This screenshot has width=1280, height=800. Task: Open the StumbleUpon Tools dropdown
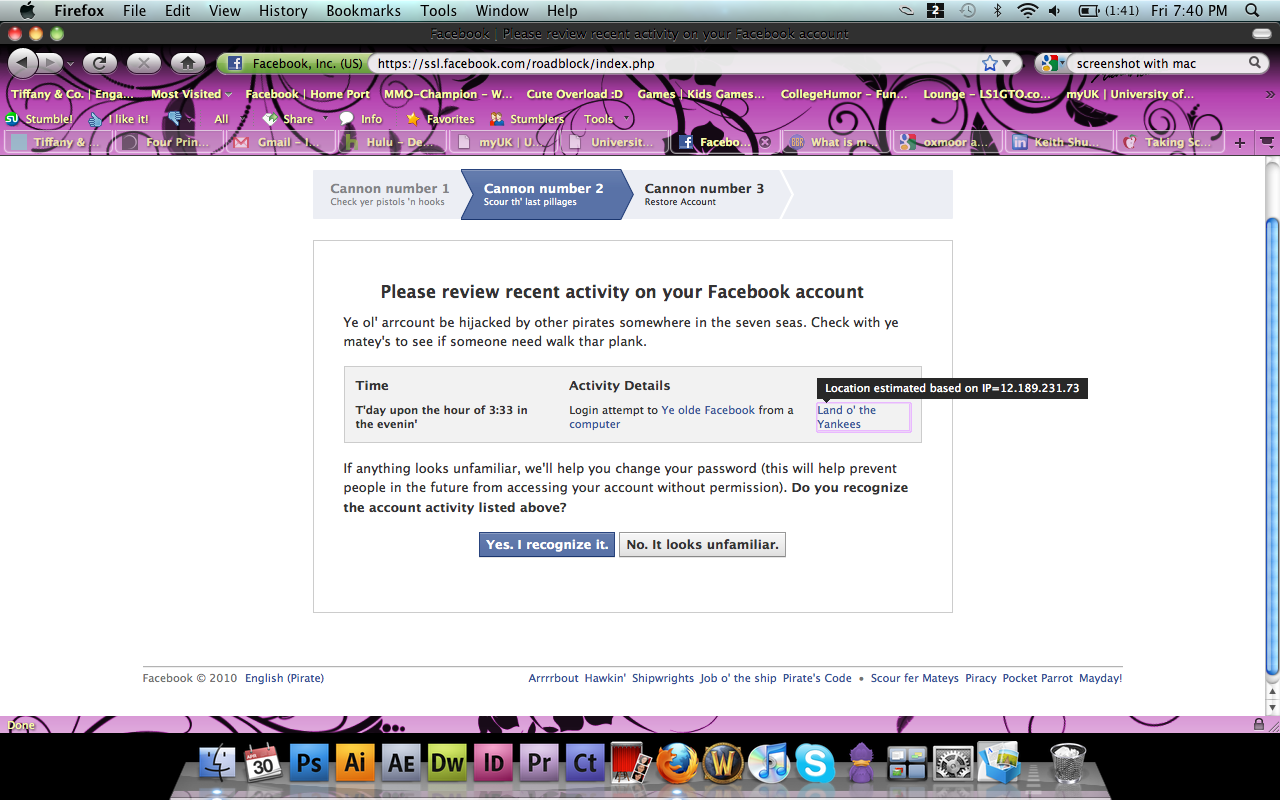[607, 118]
